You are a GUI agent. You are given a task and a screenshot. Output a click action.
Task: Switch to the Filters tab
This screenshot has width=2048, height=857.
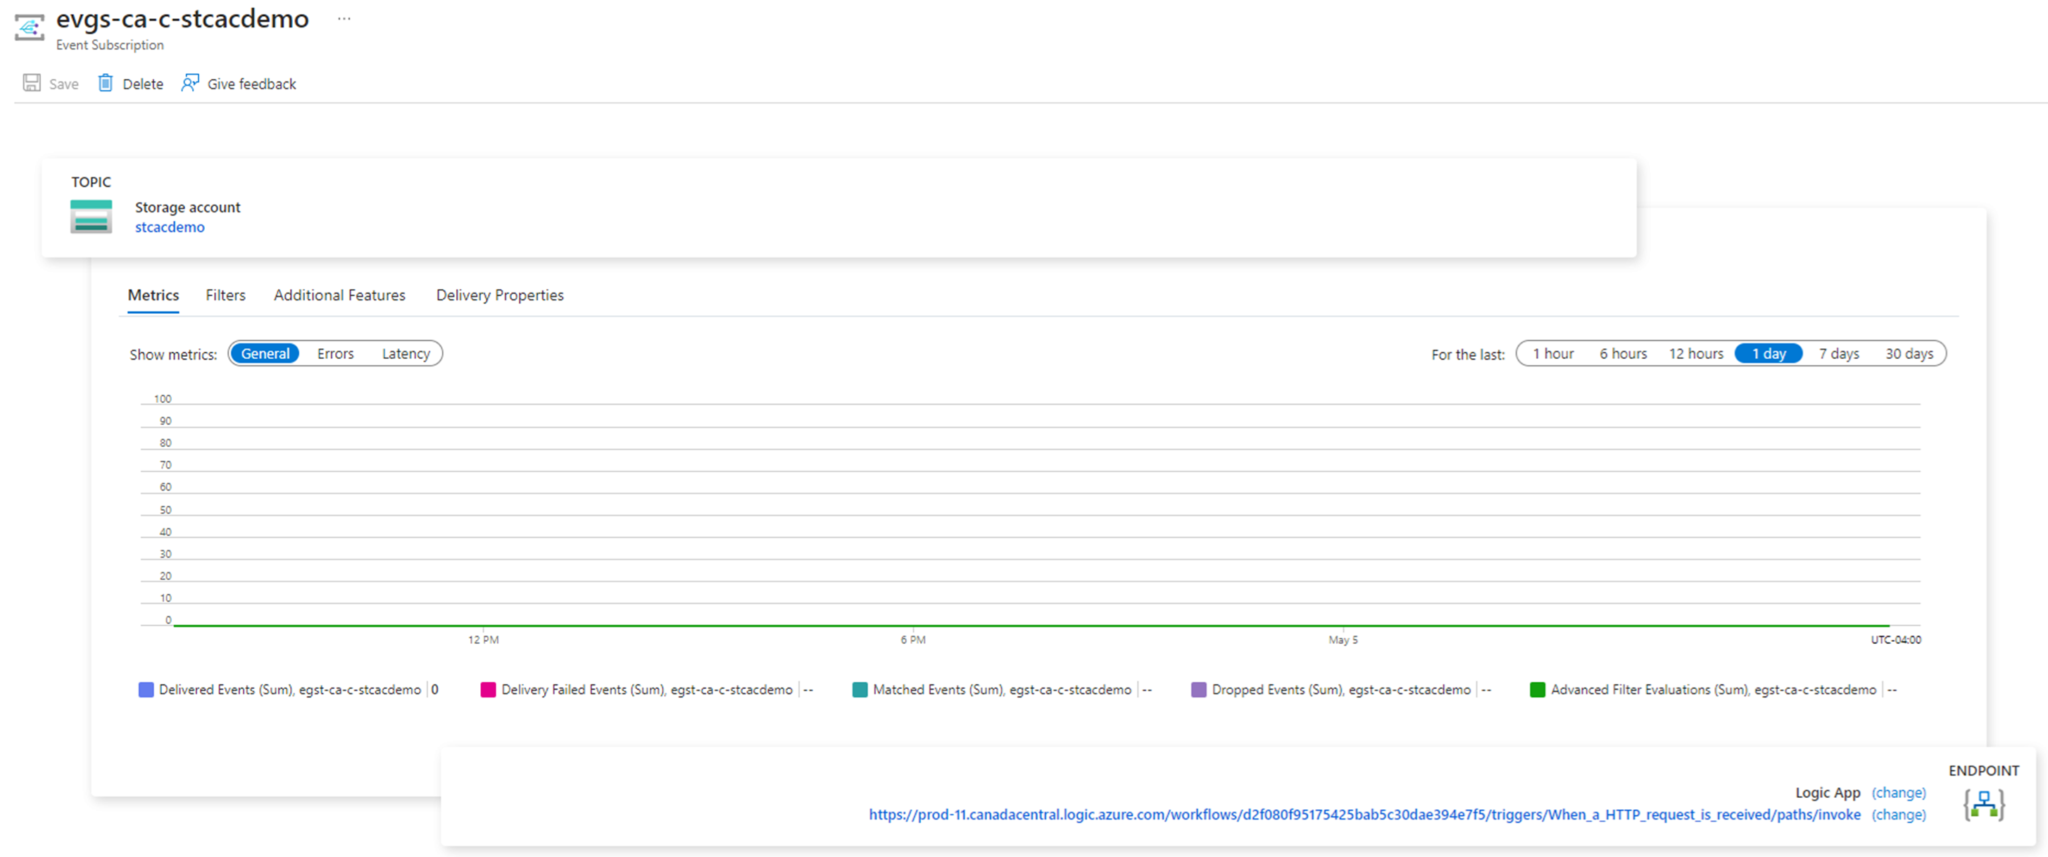pos(225,296)
